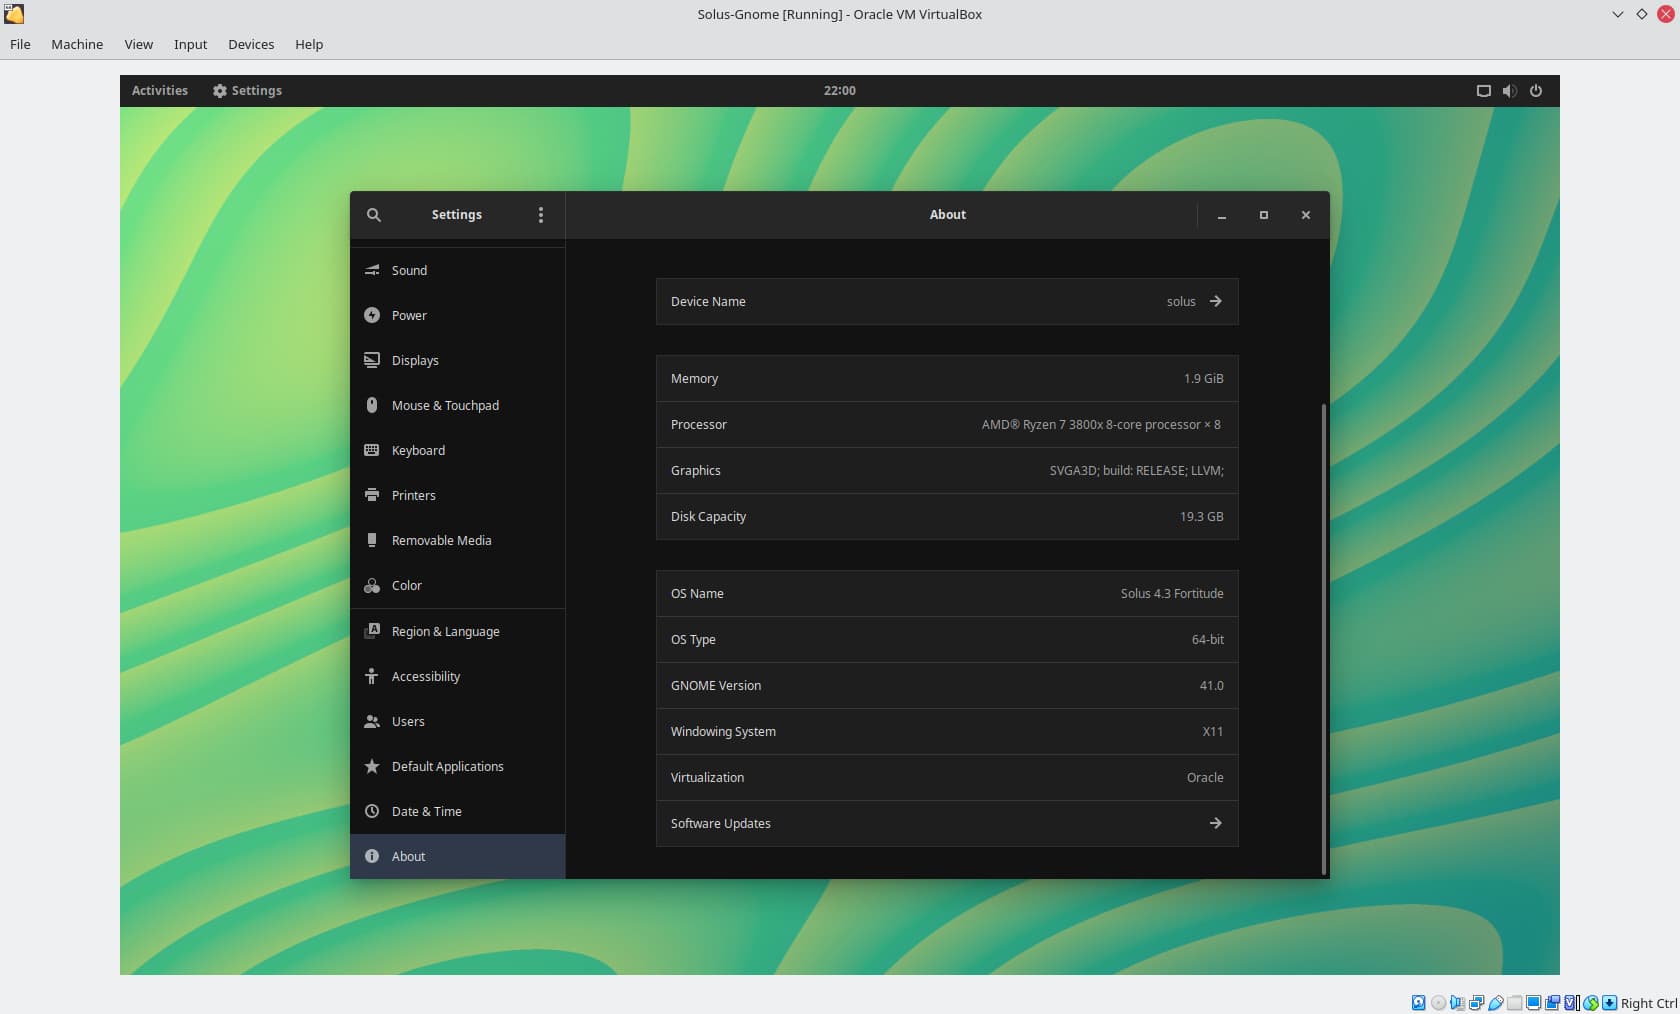Select the Color panel icon
This screenshot has width=1680, height=1014.
pyautogui.click(x=372, y=585)
